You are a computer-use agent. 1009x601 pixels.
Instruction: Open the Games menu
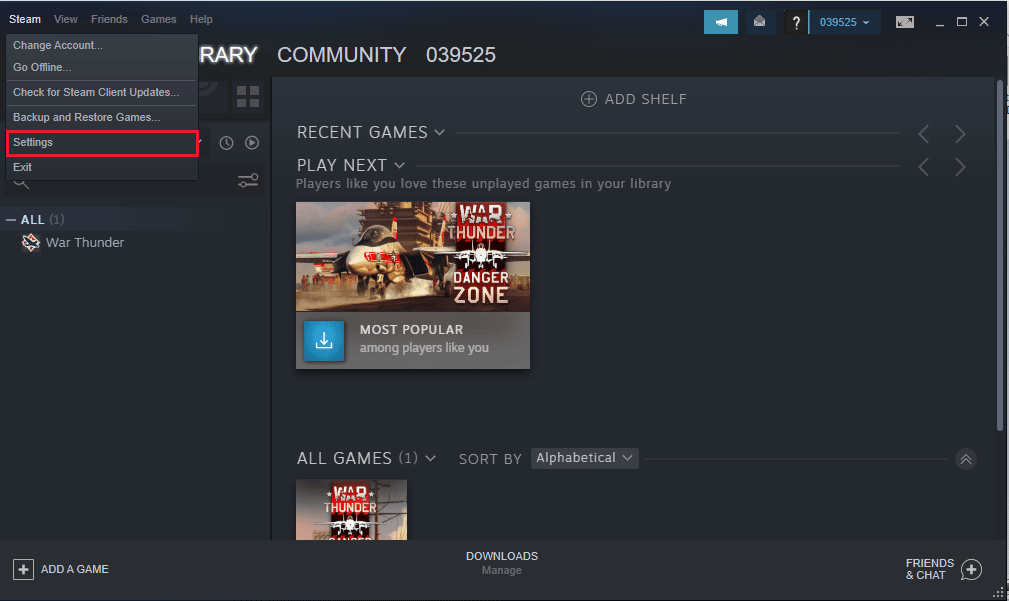[x=158, y=19]
